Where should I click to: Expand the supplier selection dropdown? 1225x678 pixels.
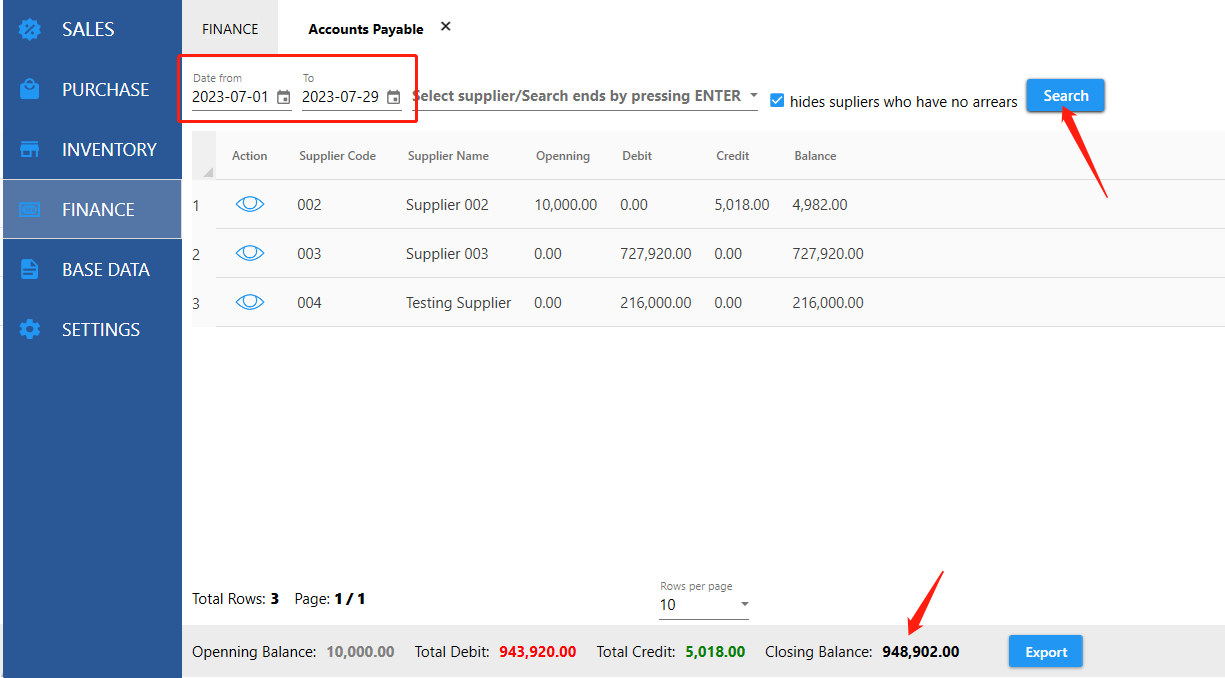tap(751, 96)
